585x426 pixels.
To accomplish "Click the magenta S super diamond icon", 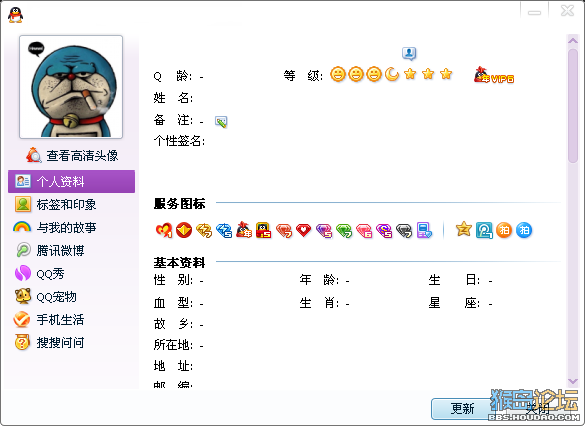I will point(384,230).
